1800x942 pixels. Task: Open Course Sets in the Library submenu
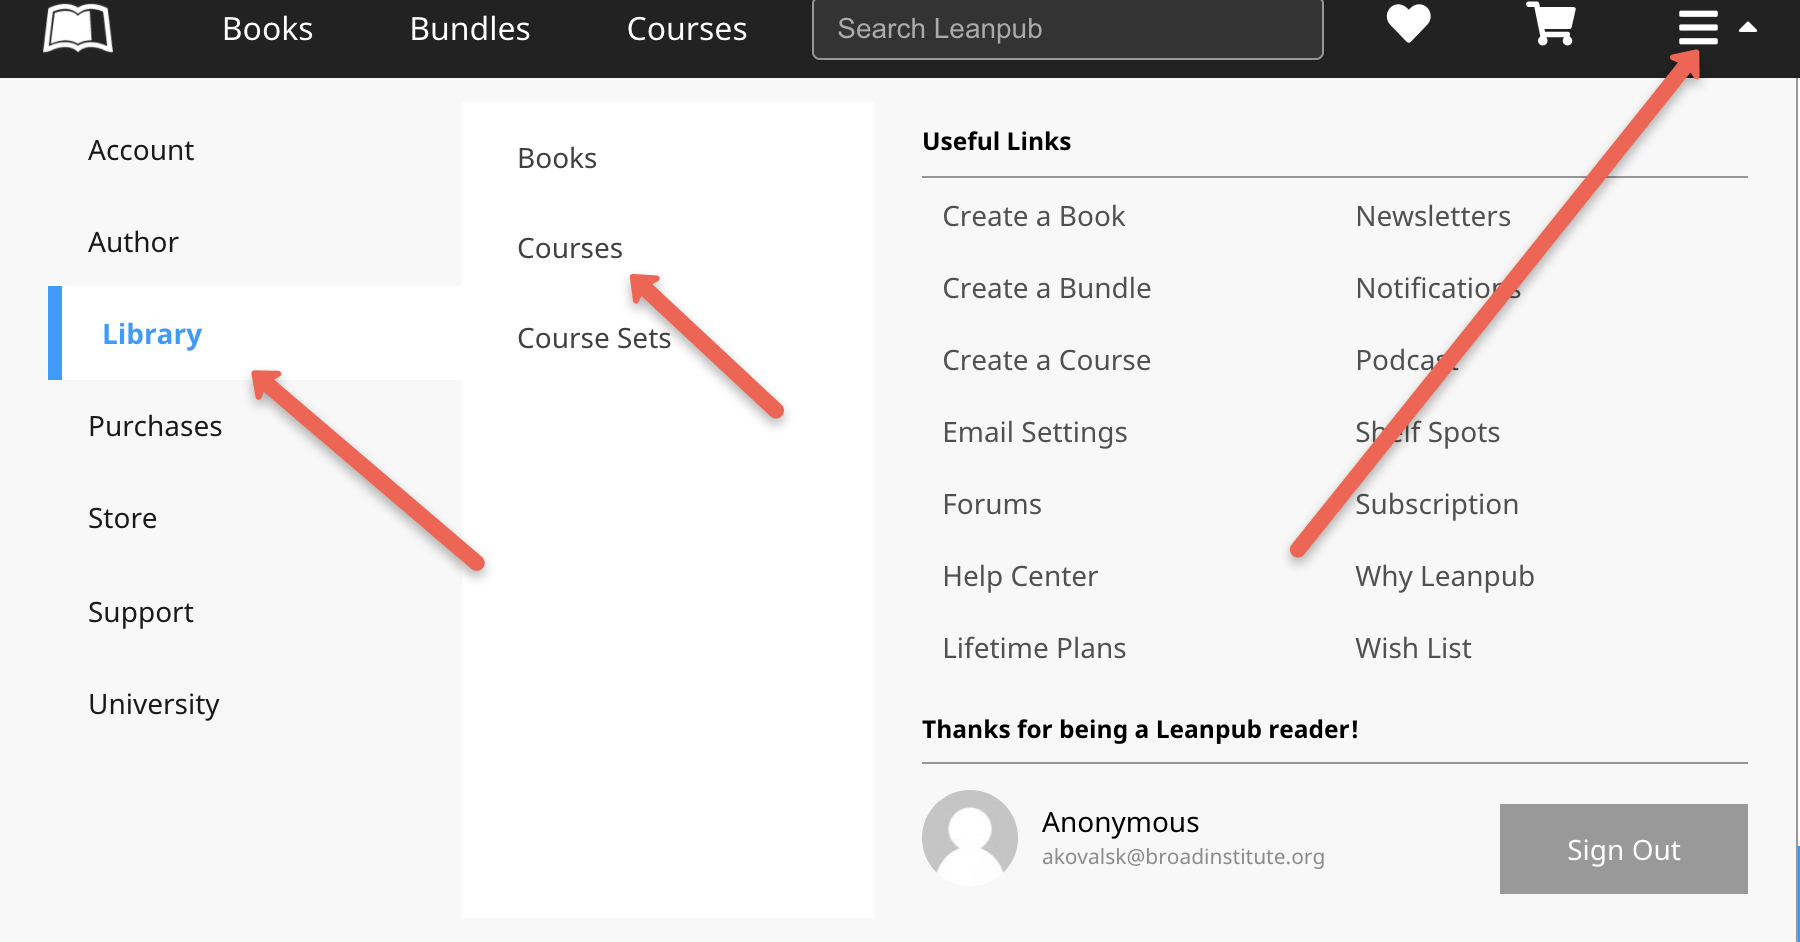click(x=594, y=338)
